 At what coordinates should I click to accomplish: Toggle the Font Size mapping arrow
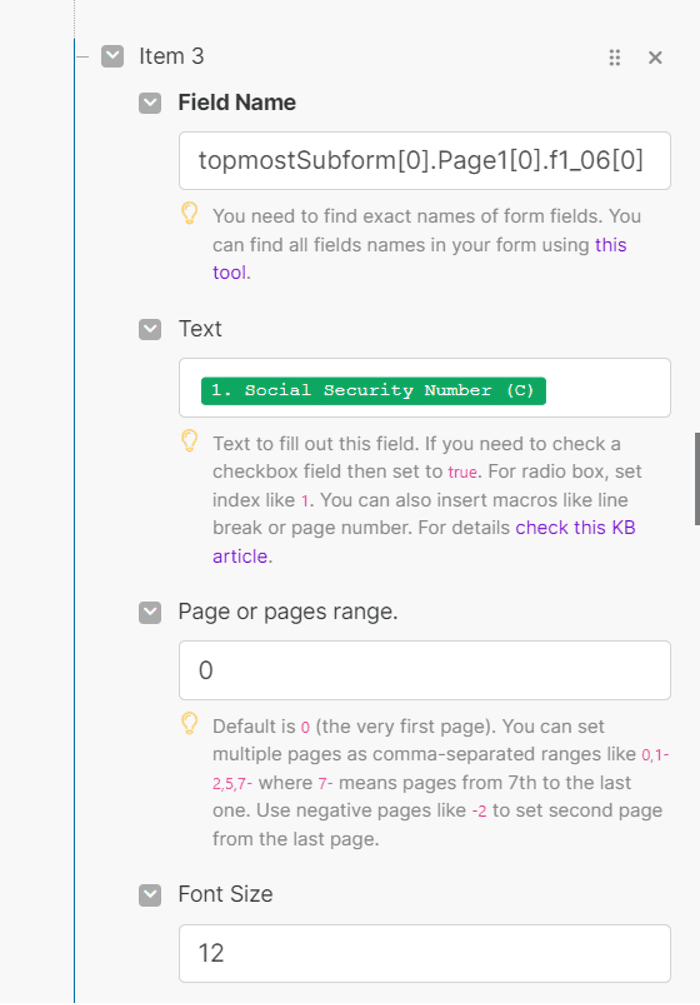(150, 895)
